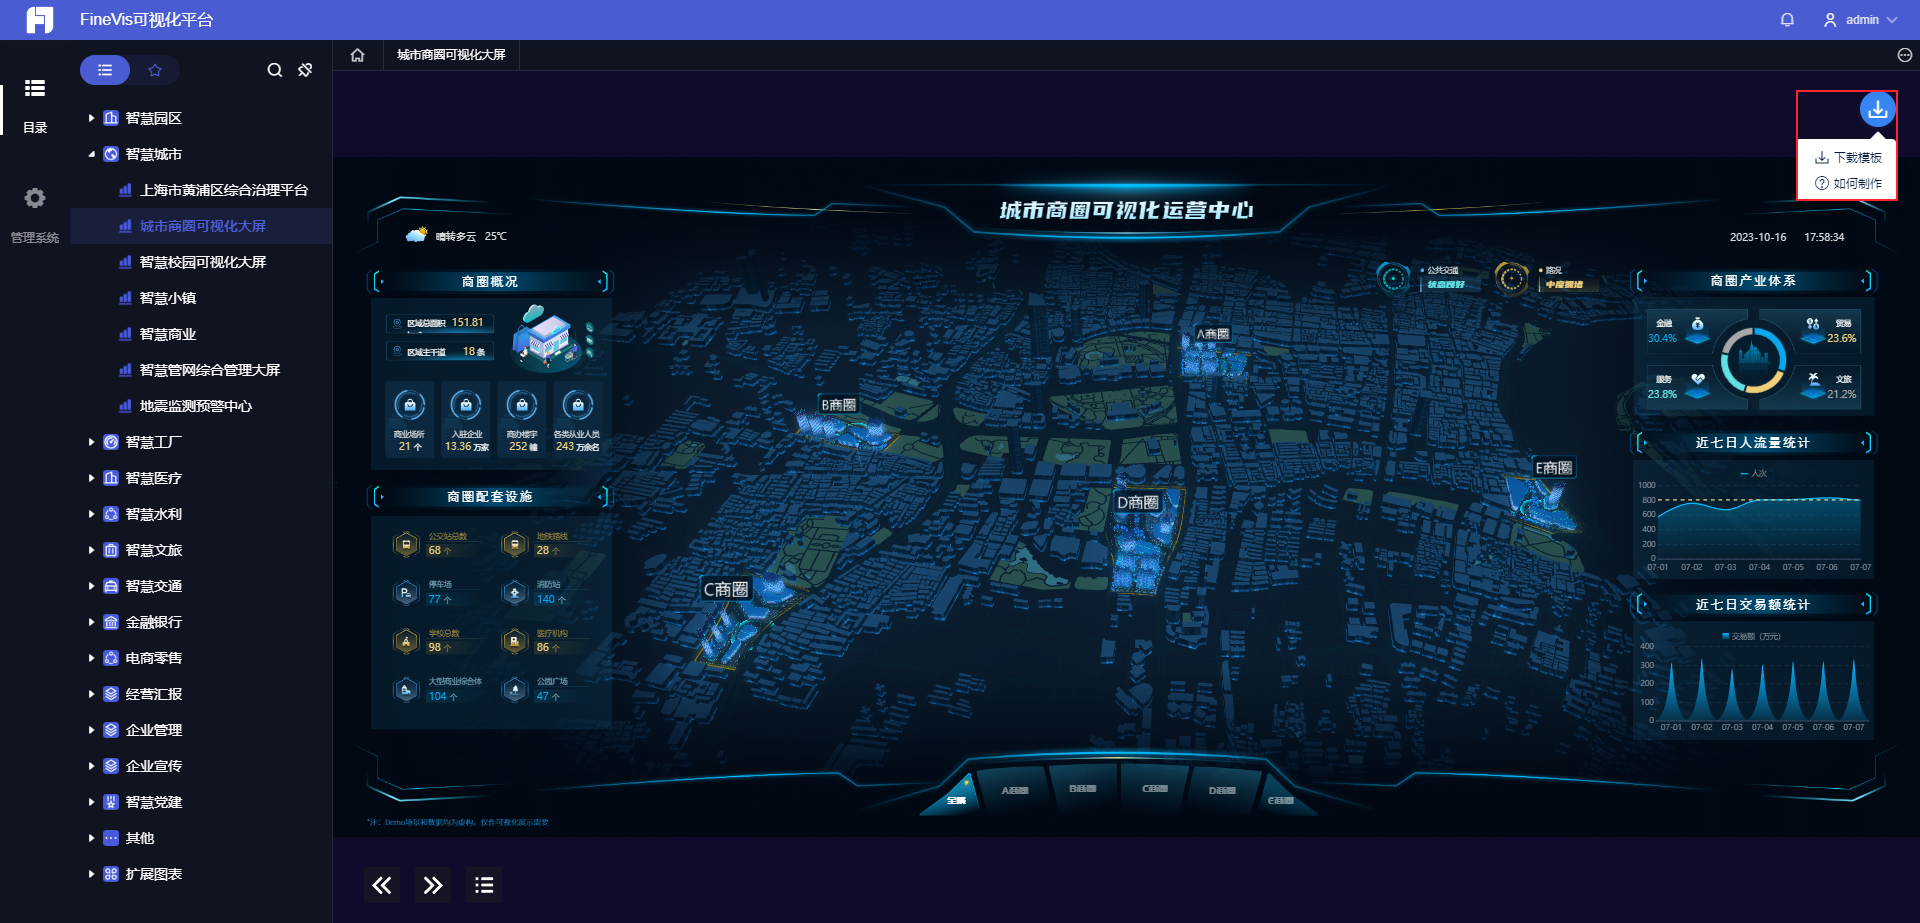Expand the 智慧园区 tree node
Screen dimensions: 1920x923
(x=93, y=118)
